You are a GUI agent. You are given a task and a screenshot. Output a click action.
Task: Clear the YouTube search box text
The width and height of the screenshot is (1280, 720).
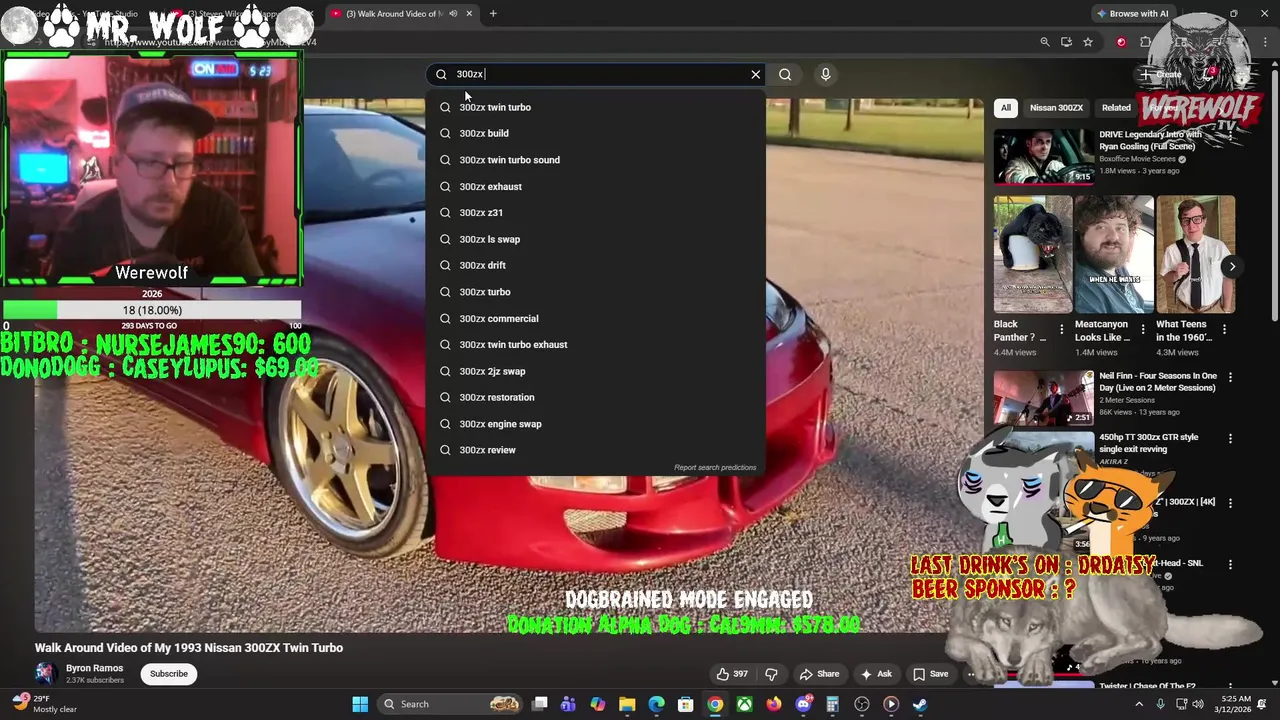(x=756, y=74)
